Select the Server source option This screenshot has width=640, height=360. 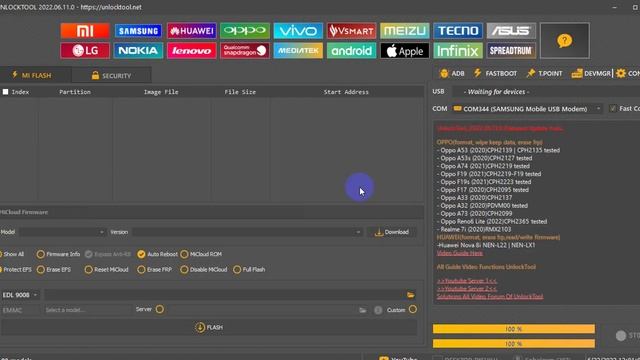point(160,309)
